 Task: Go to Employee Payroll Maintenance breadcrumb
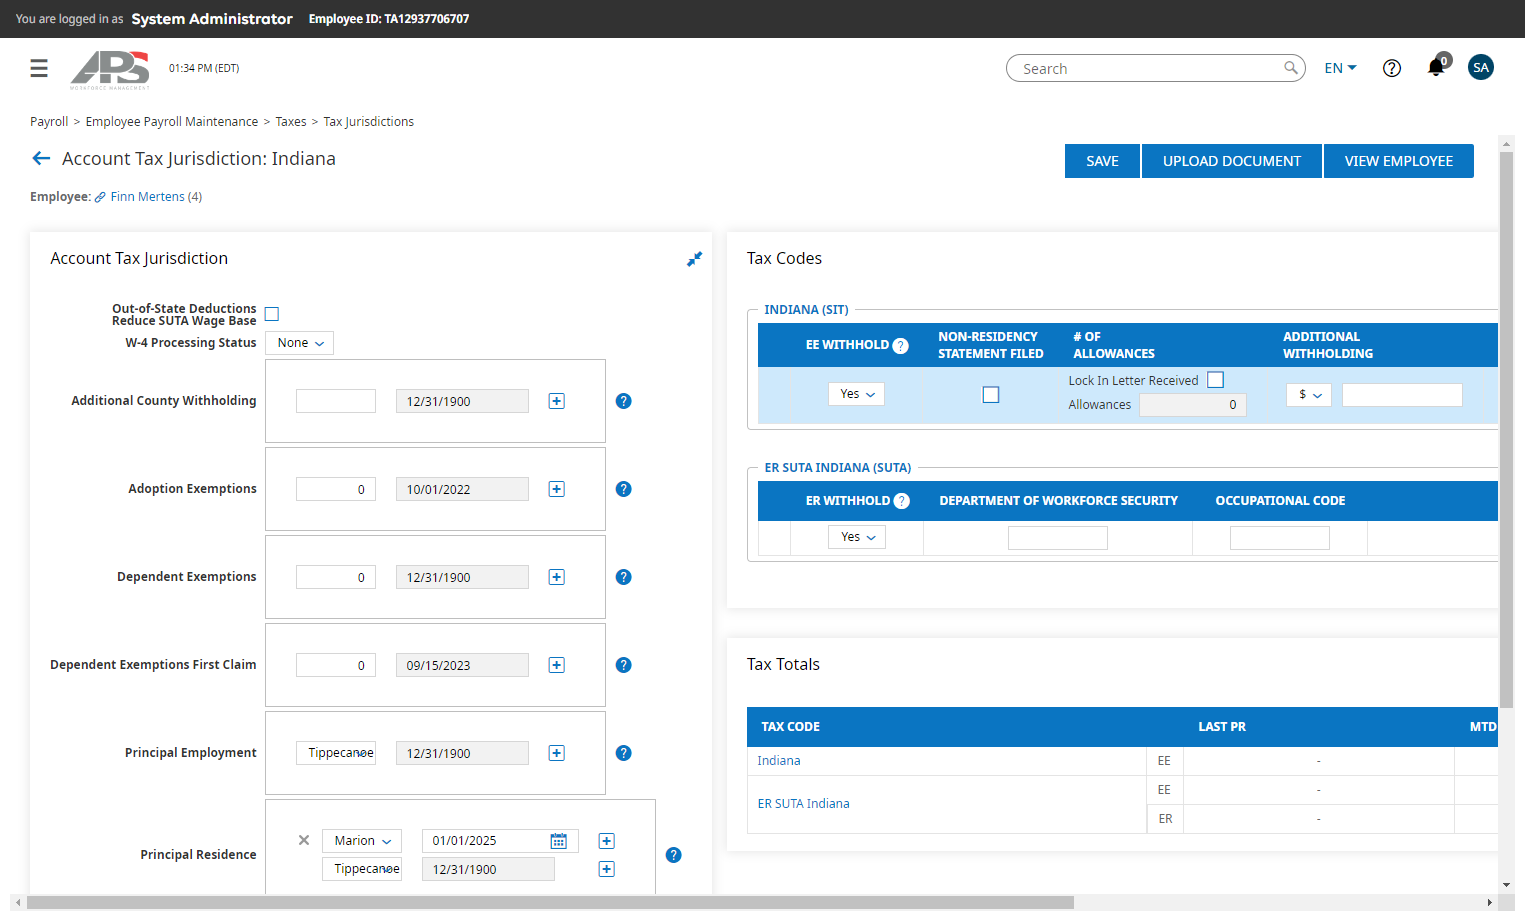[172, 122]
